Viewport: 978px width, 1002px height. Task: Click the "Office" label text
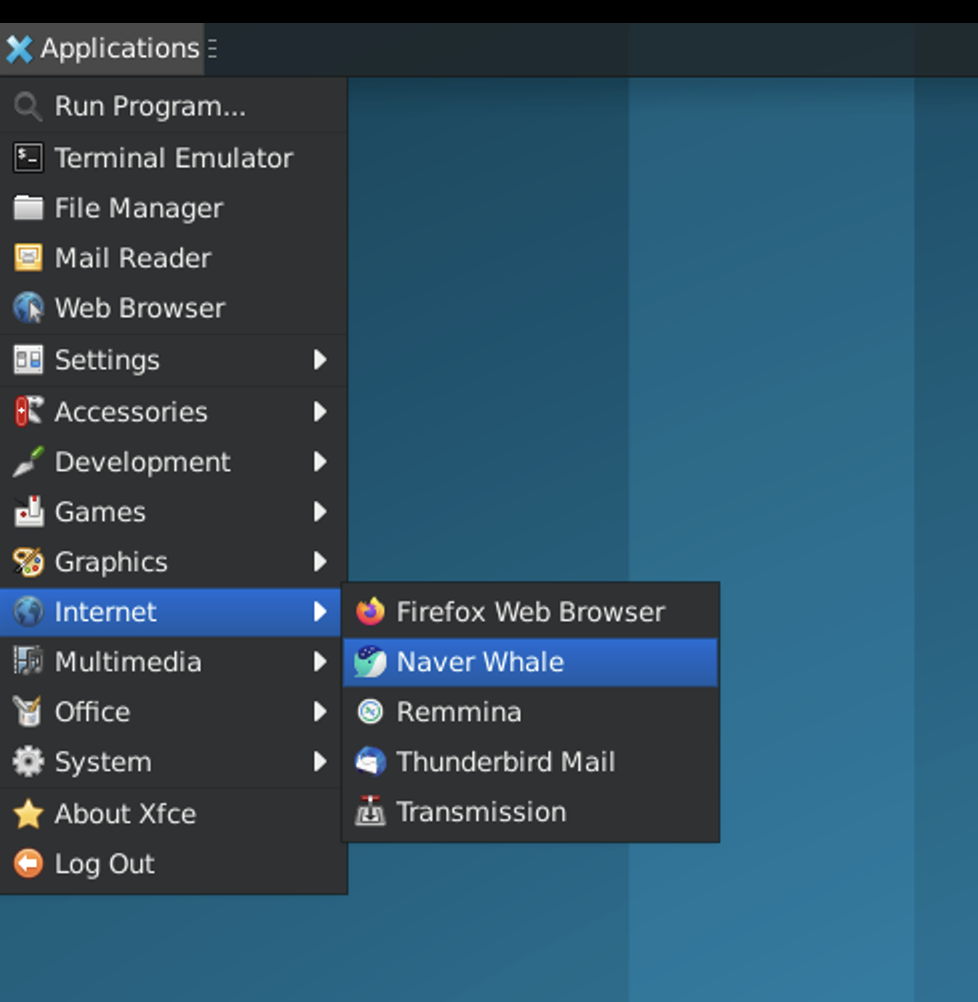[x=93, y=712]
